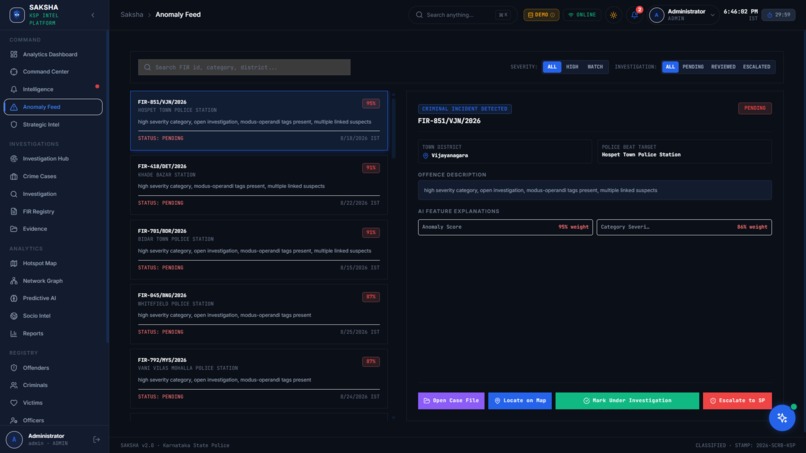Expand the Administrator account dropdown
806x453 pixels.
[x=683, y=15]
